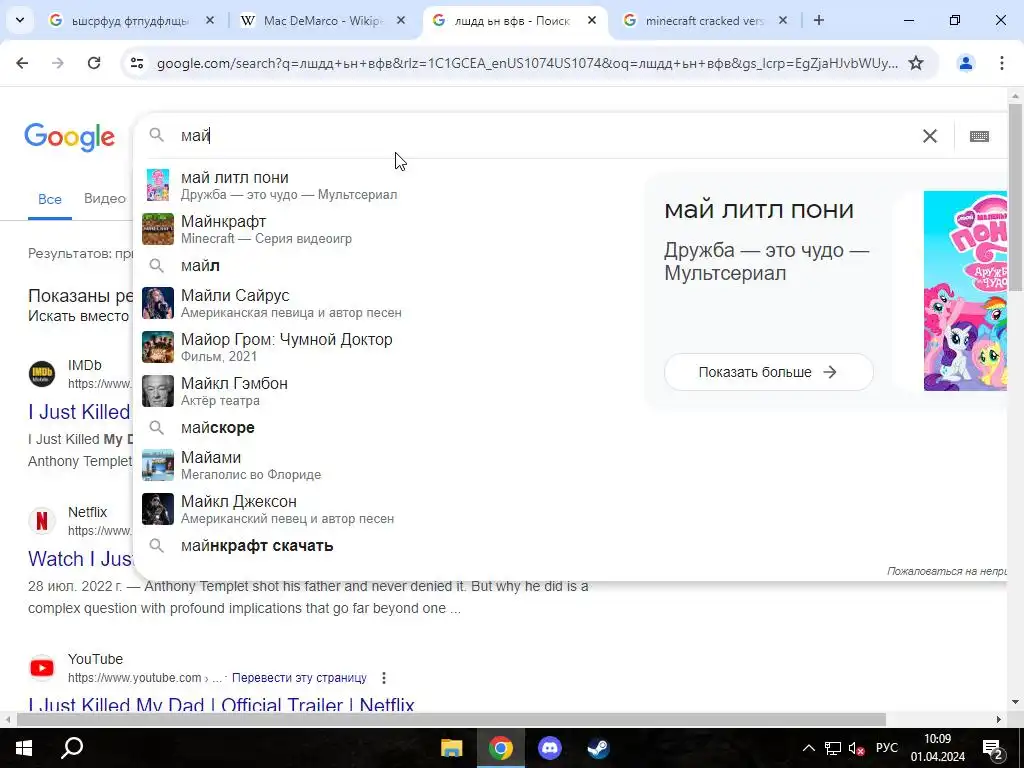Open the 'Watch I Jus...' Netflix result
The height and width of the screenshot is (768, 1024).
[80, 559]
